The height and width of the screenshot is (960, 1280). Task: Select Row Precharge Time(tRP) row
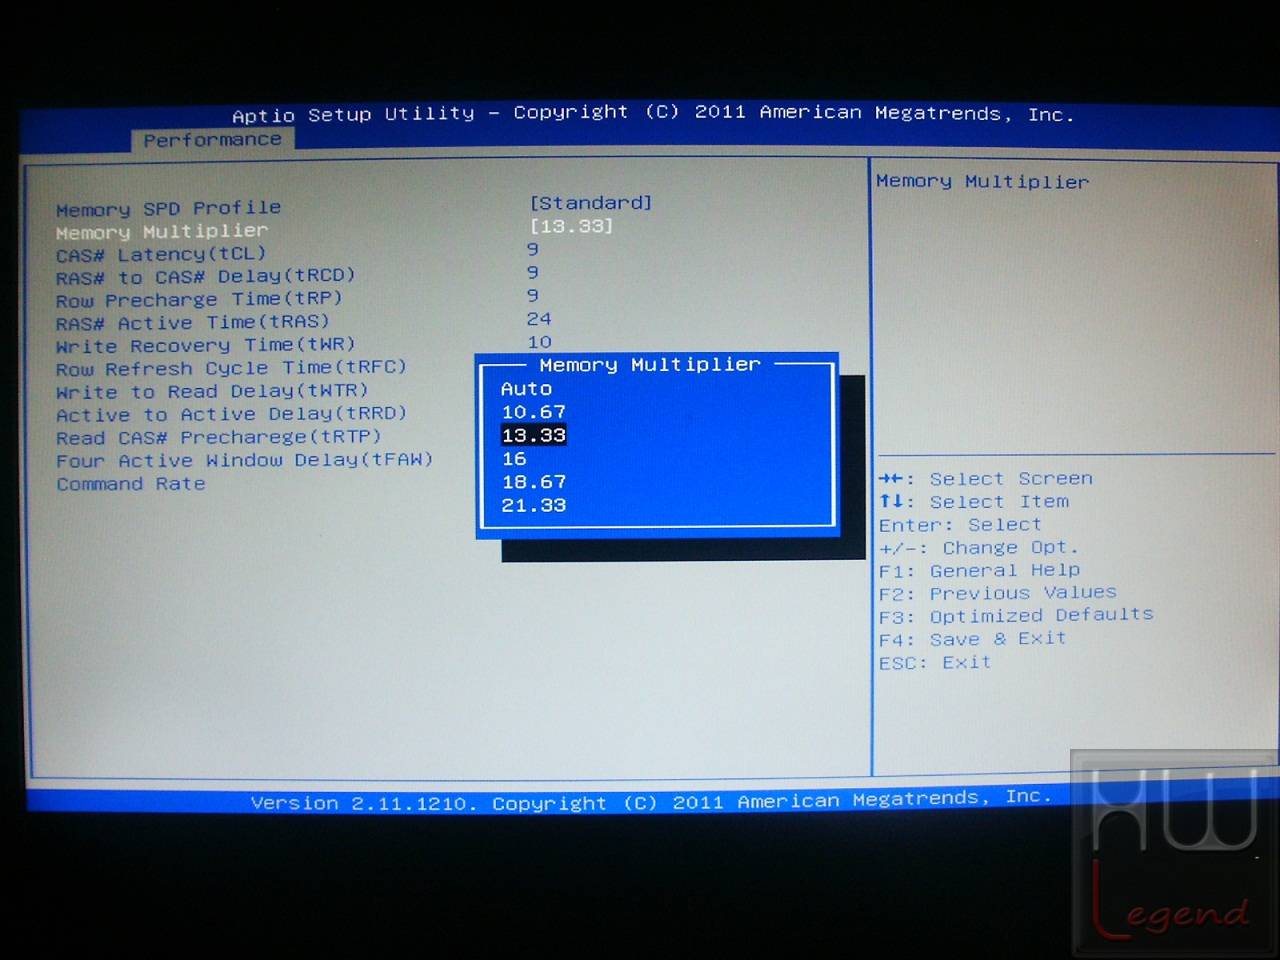199,299
